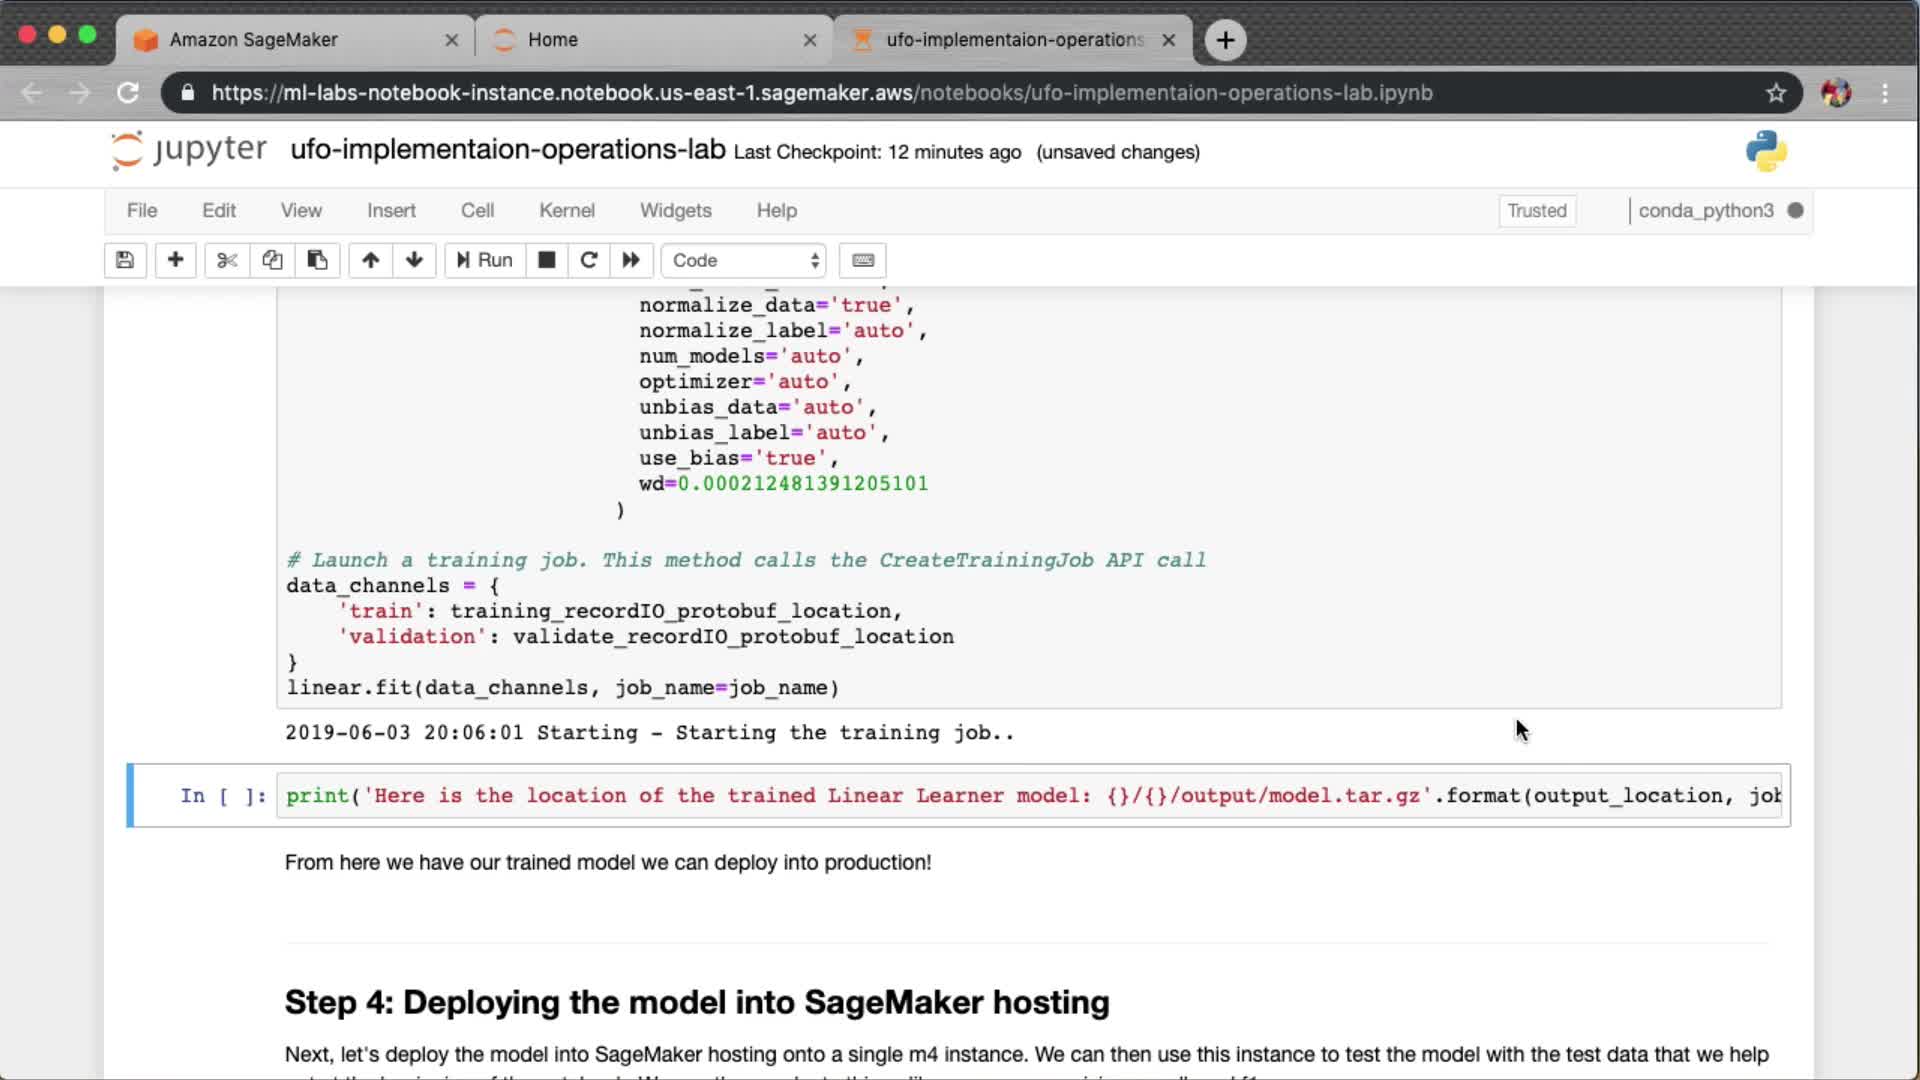The height and width of the screenshot is (1080, 1920).
Task: Insert a cell below with plus icon
Action: [175, 260]
